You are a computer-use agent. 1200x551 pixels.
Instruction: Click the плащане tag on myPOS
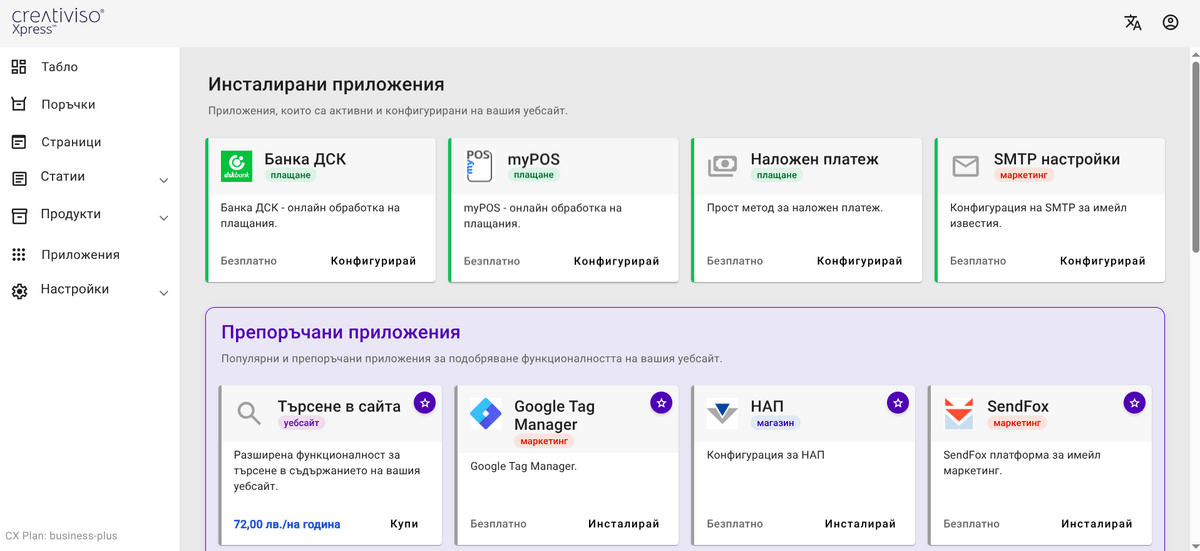coord(533,175)
